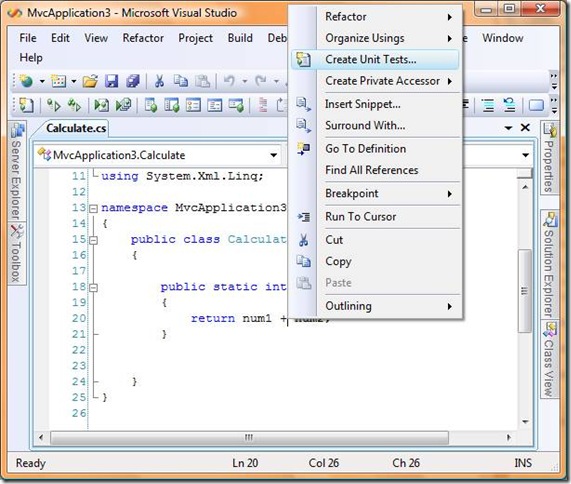Click the Comment Out Selected Lines toolbar icon
The image size is (571, 484).
[x=488, y=106]
